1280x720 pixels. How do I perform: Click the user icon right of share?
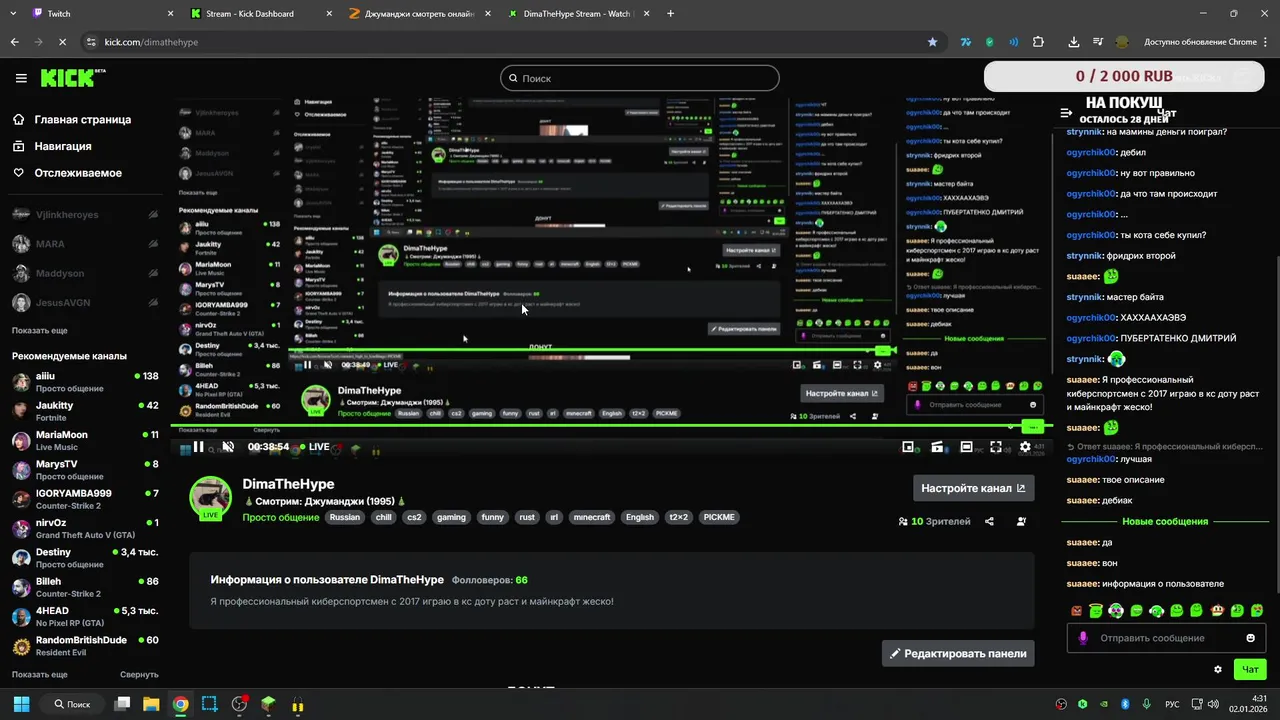click(x=1021, y=521)
